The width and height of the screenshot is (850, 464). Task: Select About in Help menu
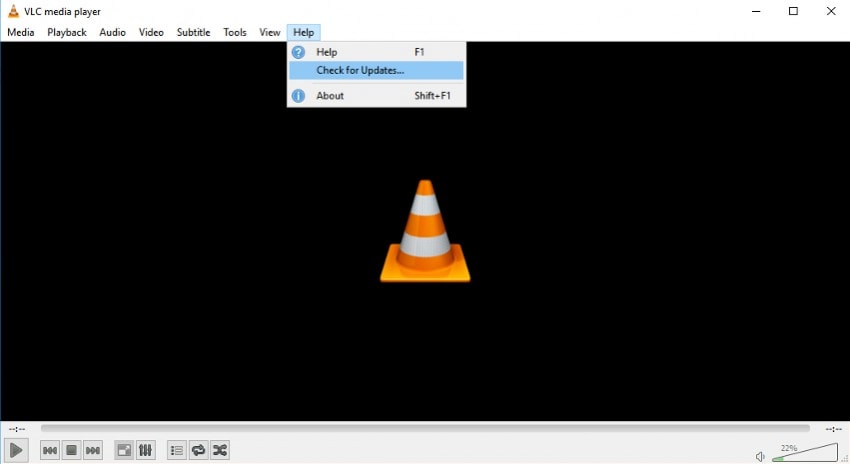376,96
